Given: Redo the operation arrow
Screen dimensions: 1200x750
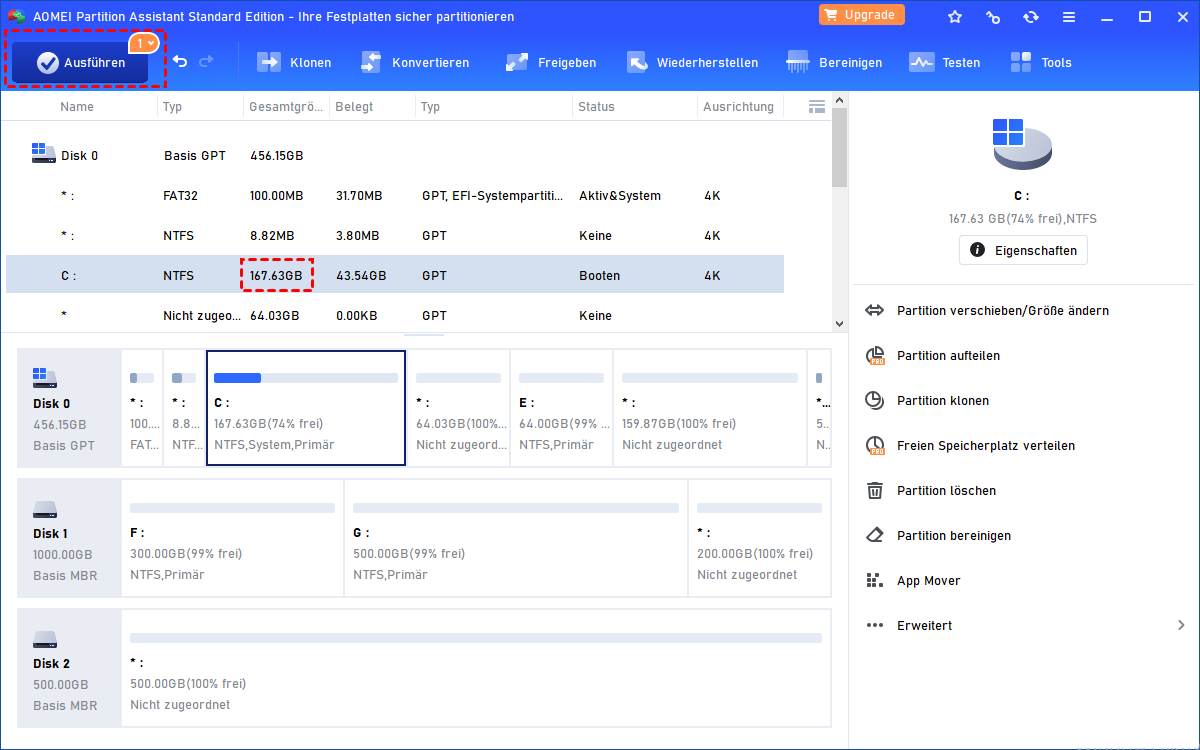Looking at the screenshot, I should [206, 62].
